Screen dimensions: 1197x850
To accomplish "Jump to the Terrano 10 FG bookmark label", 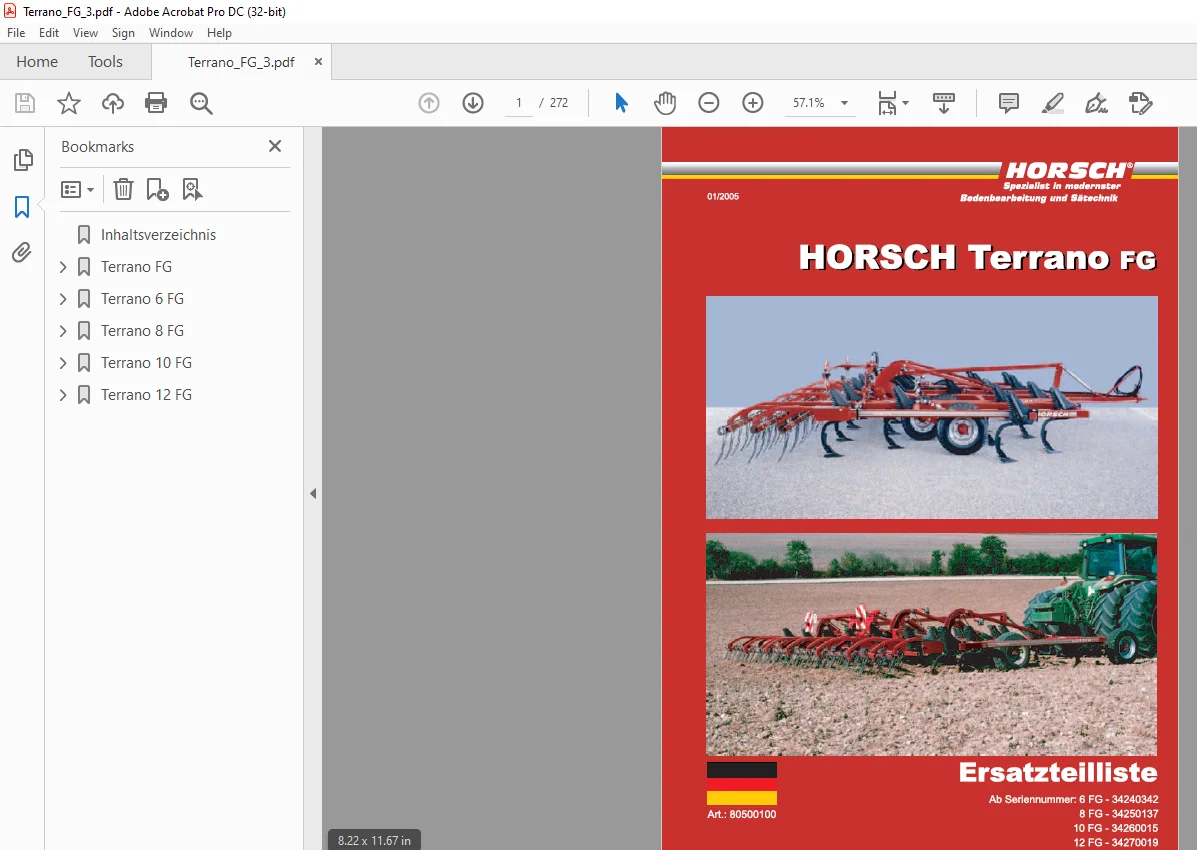I will click(147, 363).
